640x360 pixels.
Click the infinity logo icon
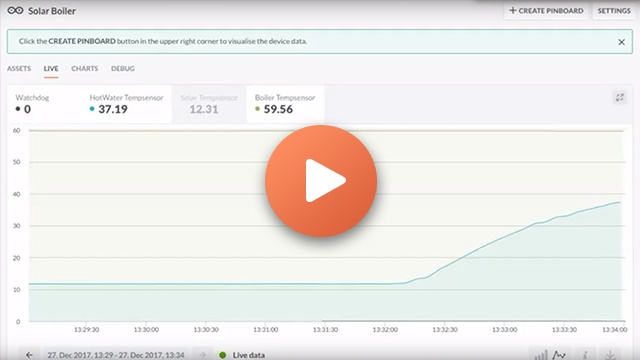coord(15,11)
